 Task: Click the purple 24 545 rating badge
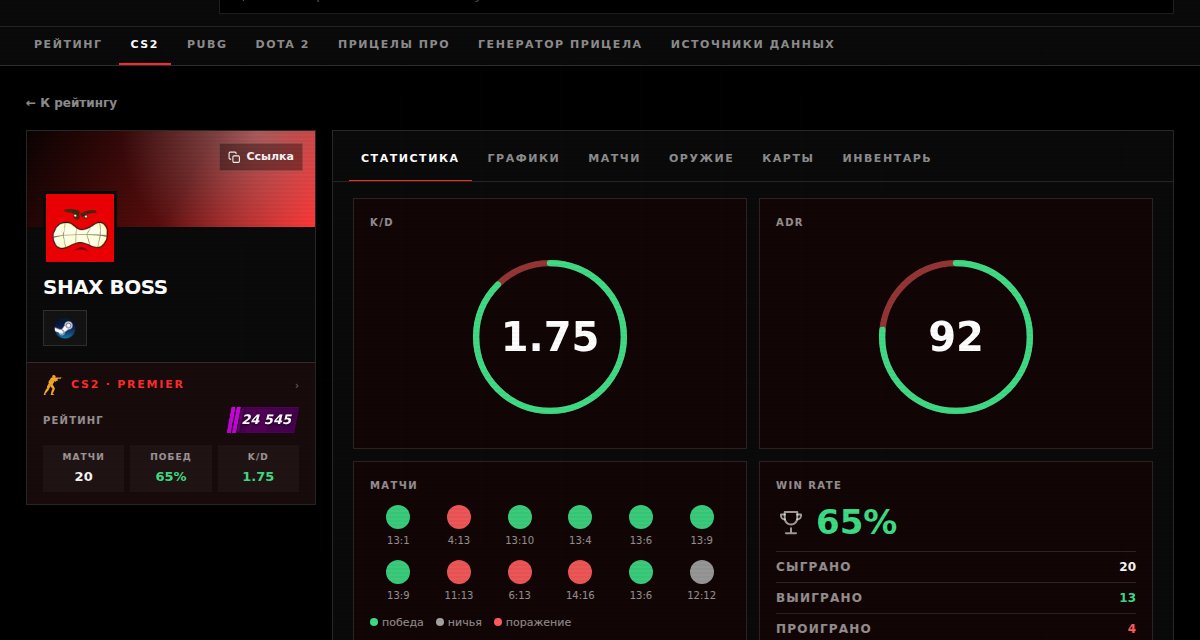(264, 420)
